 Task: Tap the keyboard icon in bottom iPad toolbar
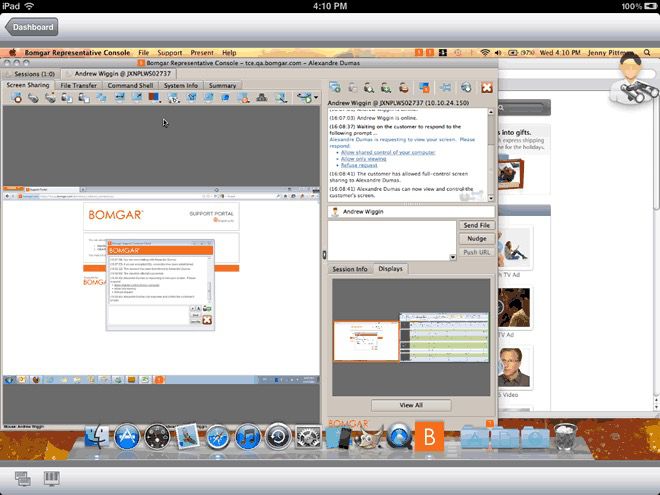click(x=52, y=479)
